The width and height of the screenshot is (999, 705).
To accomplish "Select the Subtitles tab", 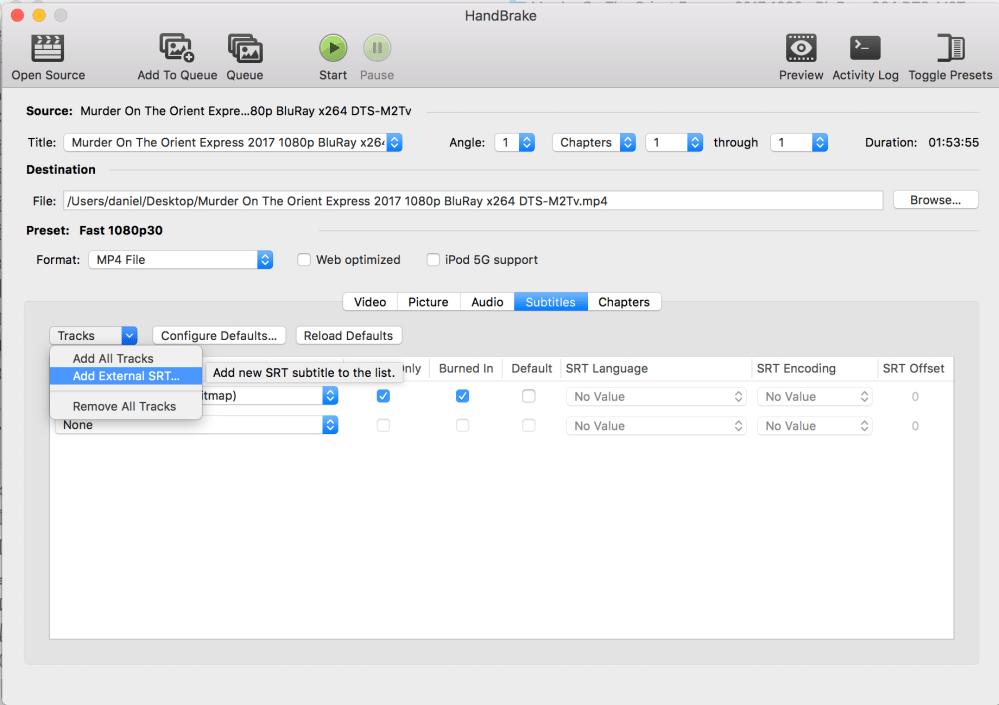I will click(550, 302).
